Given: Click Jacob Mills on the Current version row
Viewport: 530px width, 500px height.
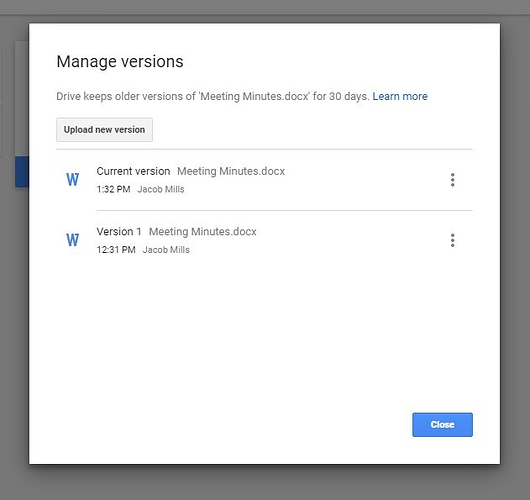Looking at the screenshot, I should pyautogui.click(x=161, y=189).
